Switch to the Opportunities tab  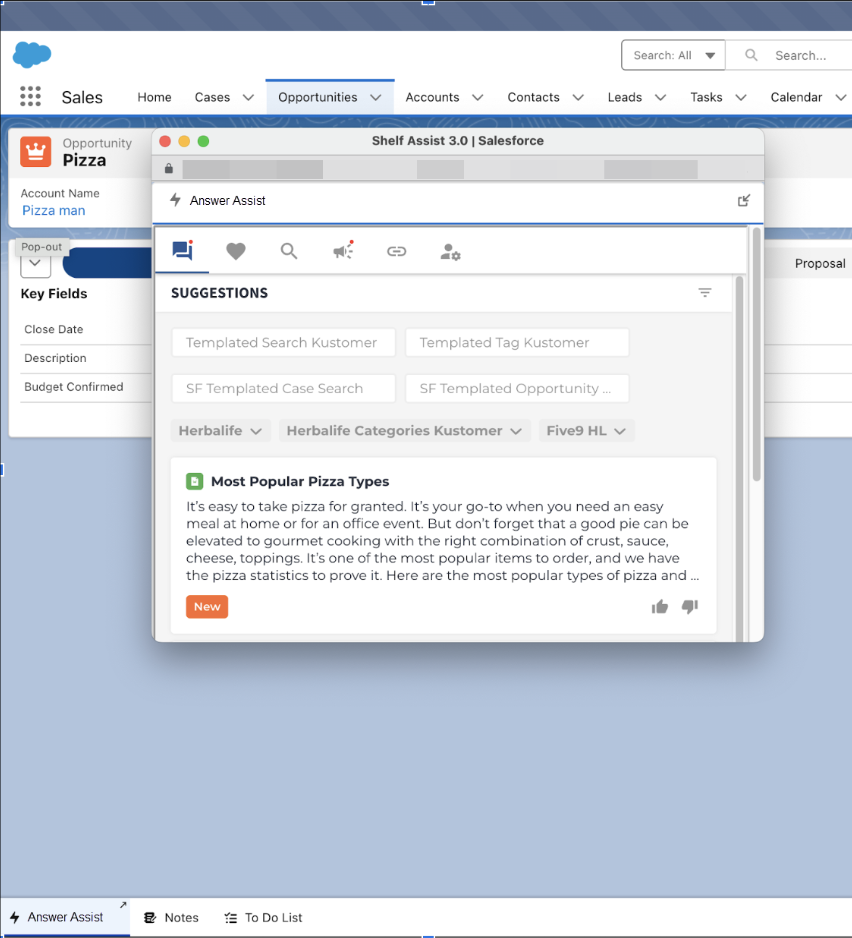[x=318, y=97]
